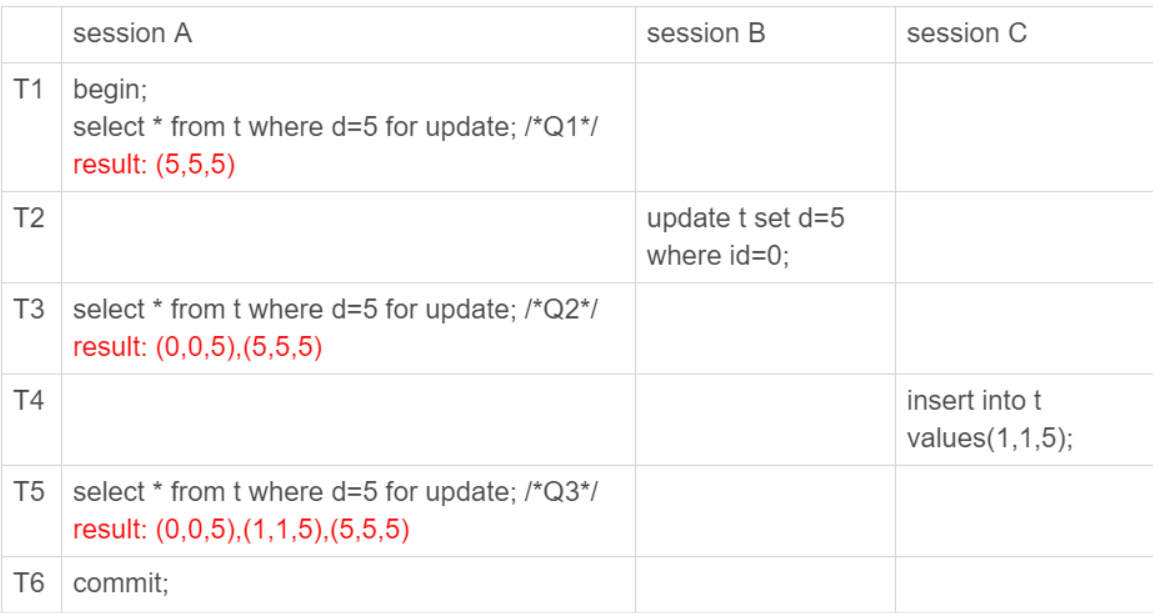1153x613 pixels.
Task: Click the session C column header
Action: tap(966, 34)
